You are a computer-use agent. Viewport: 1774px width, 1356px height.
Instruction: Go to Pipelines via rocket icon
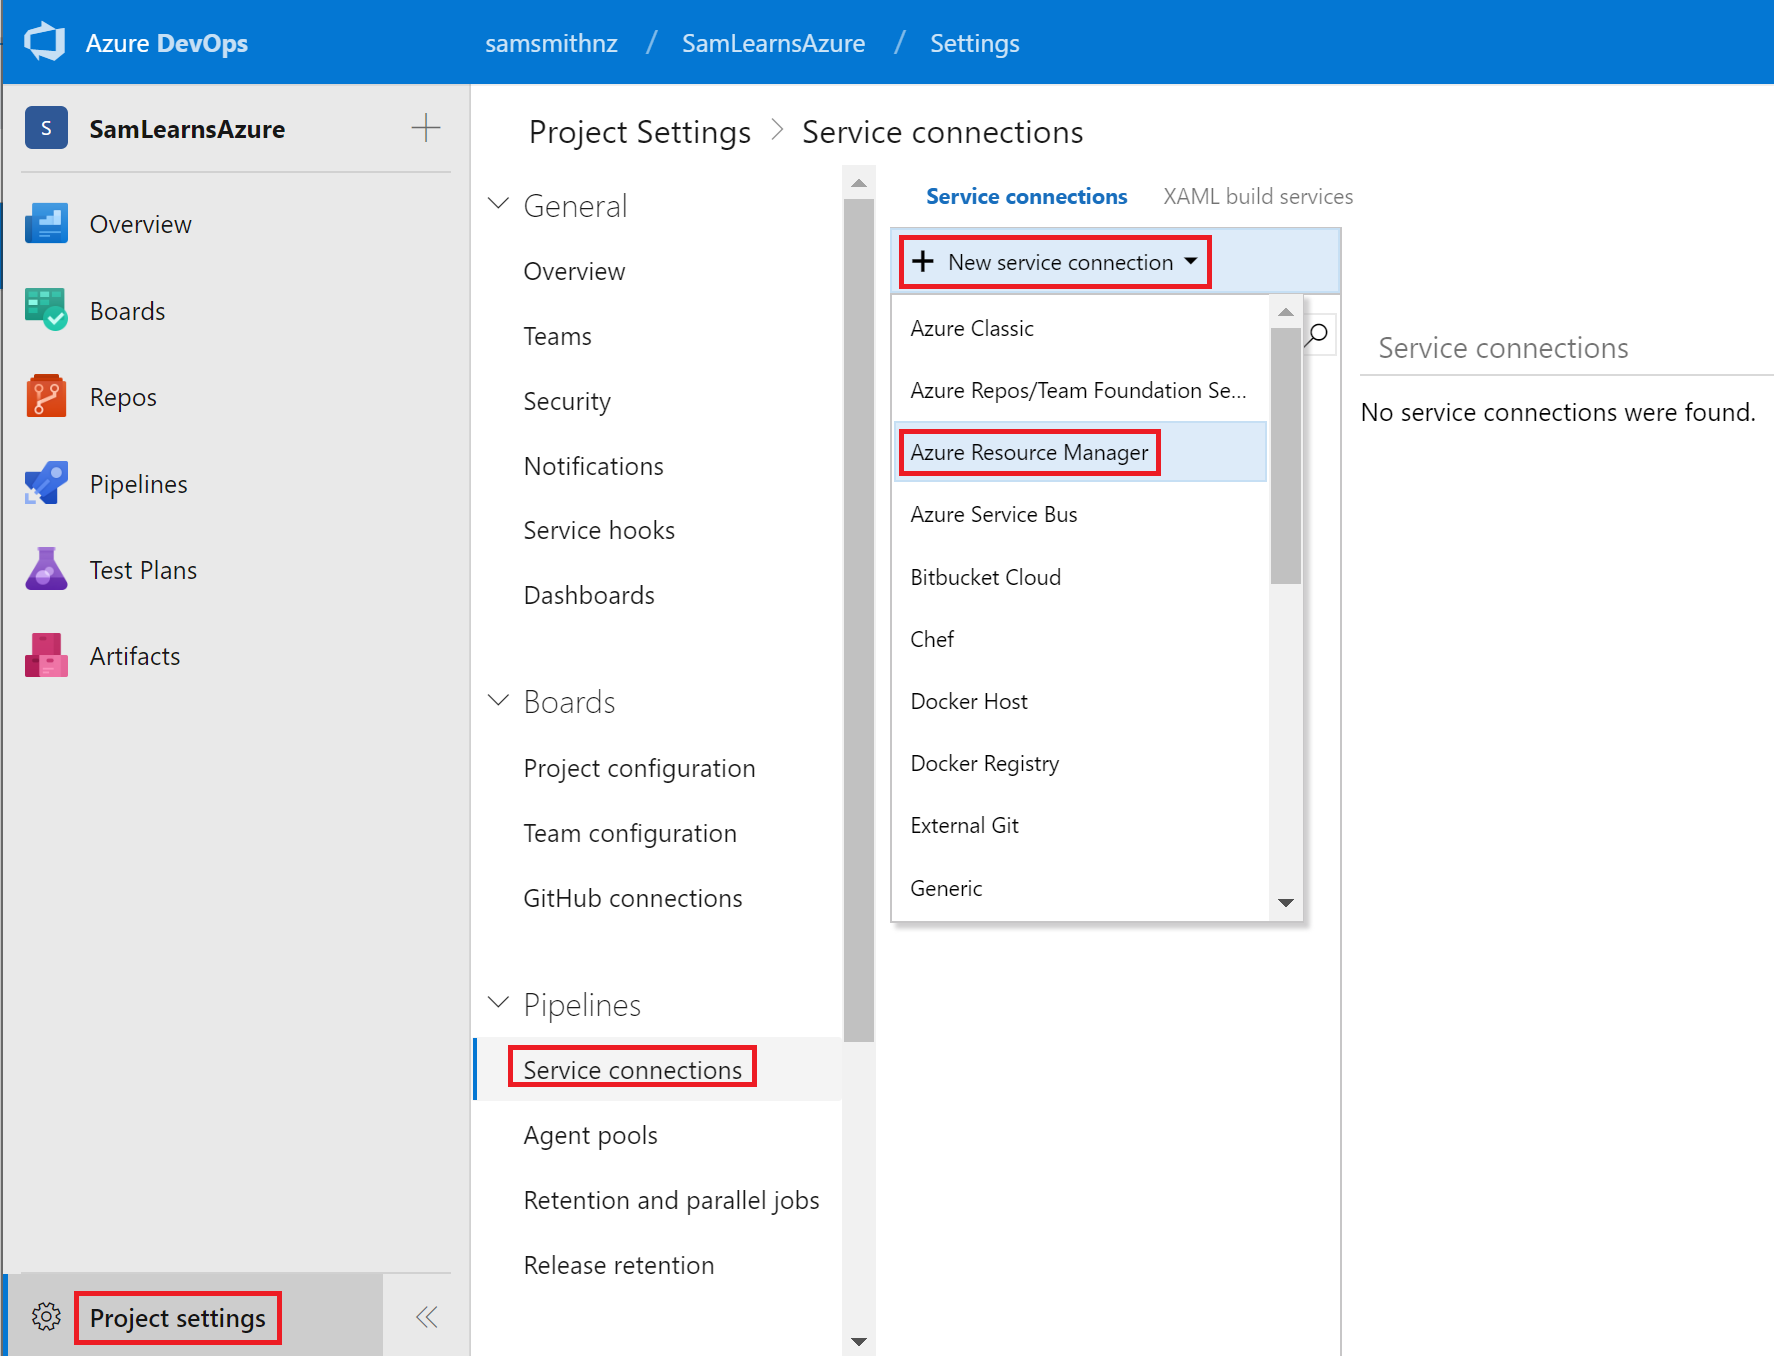(x=46, y=484)
